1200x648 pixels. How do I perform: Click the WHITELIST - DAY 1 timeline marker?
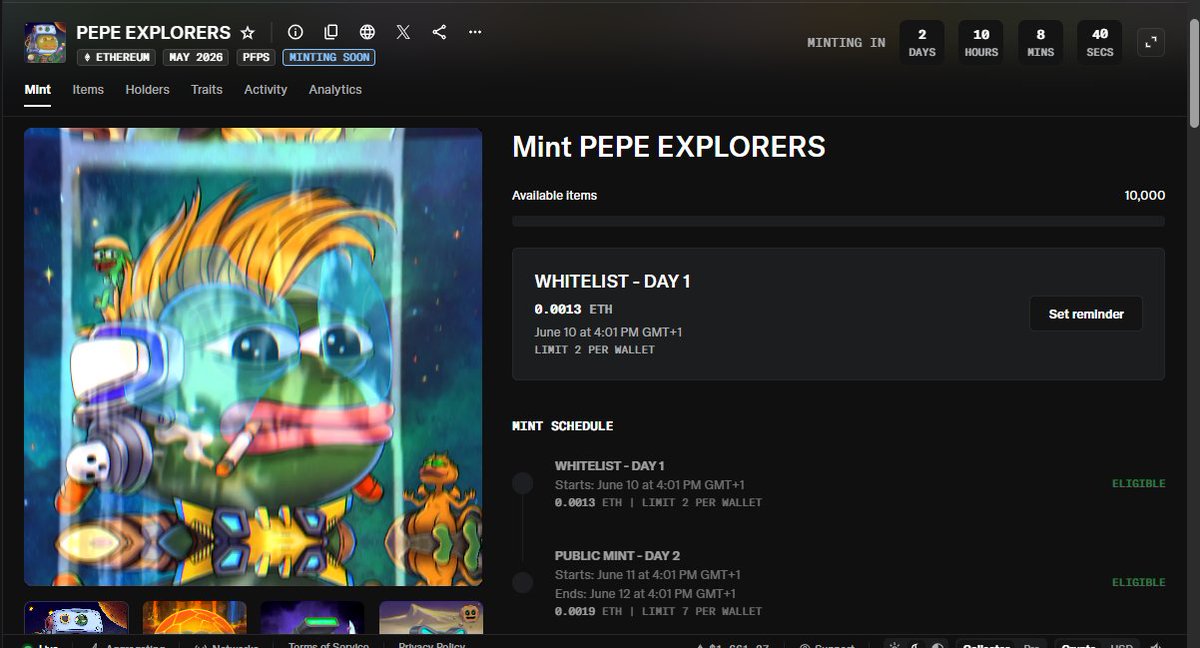point(522,484)
